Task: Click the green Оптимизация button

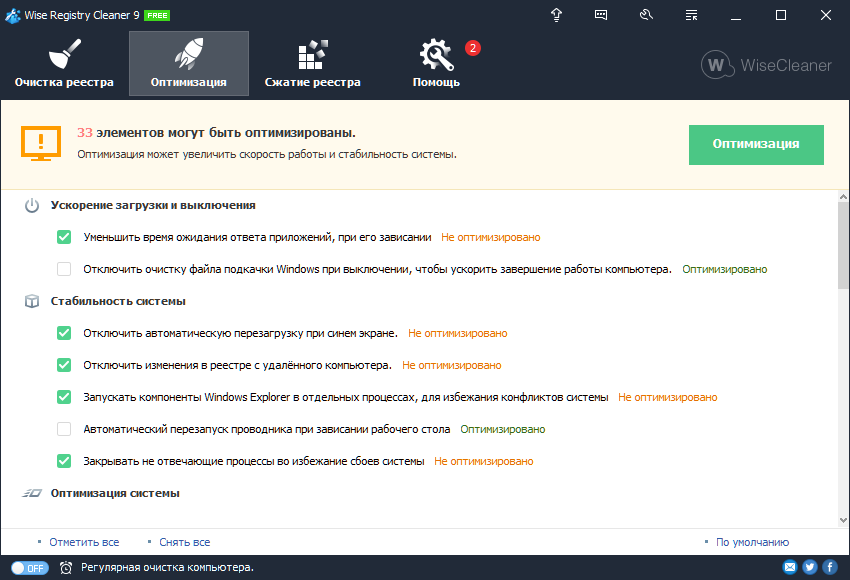Action: pos(756,145)
